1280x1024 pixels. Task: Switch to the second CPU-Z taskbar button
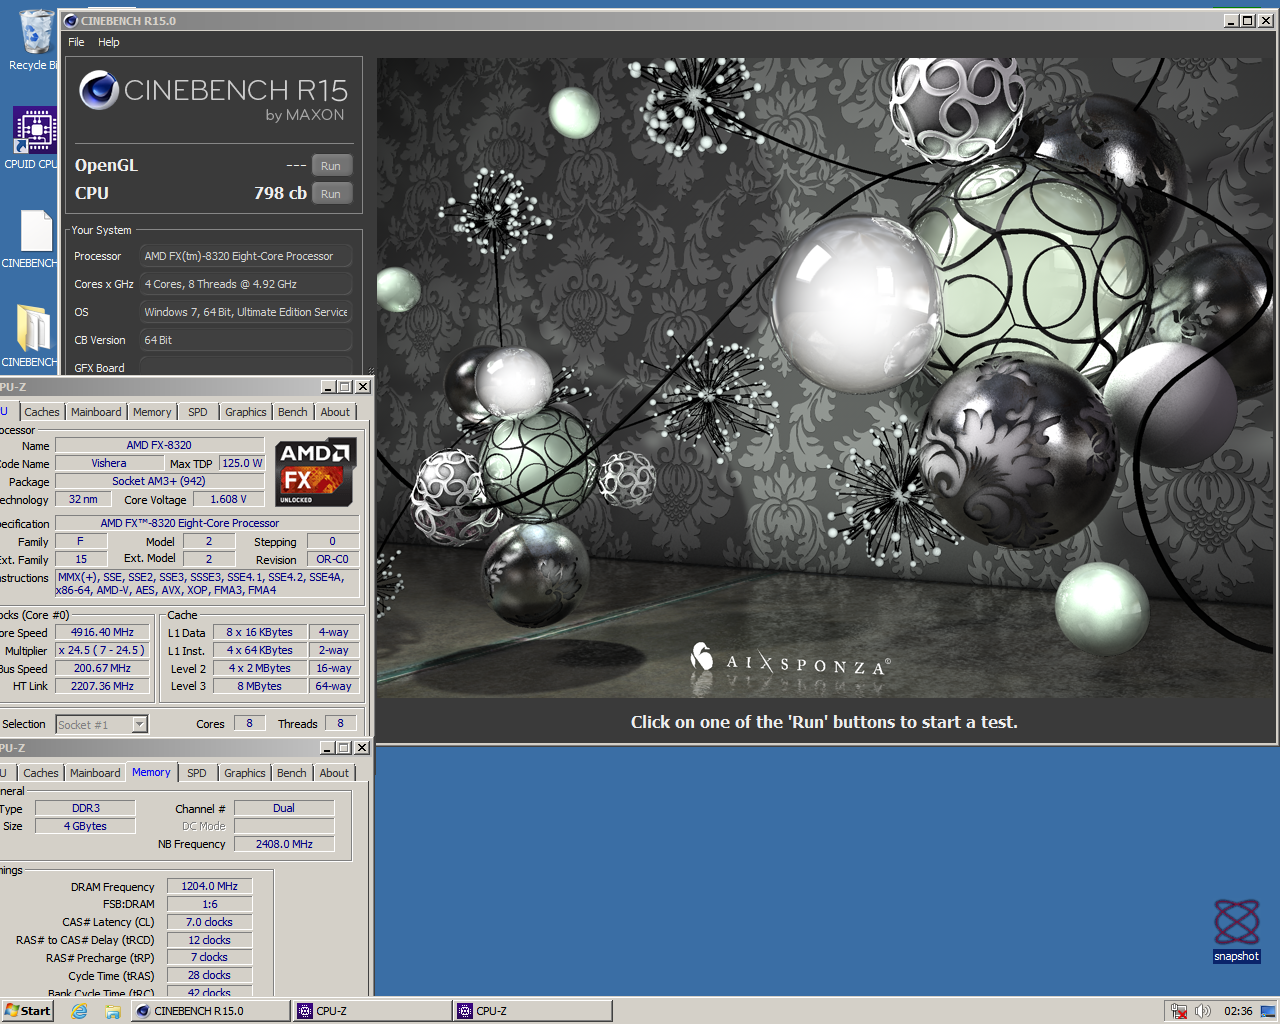533,1011
